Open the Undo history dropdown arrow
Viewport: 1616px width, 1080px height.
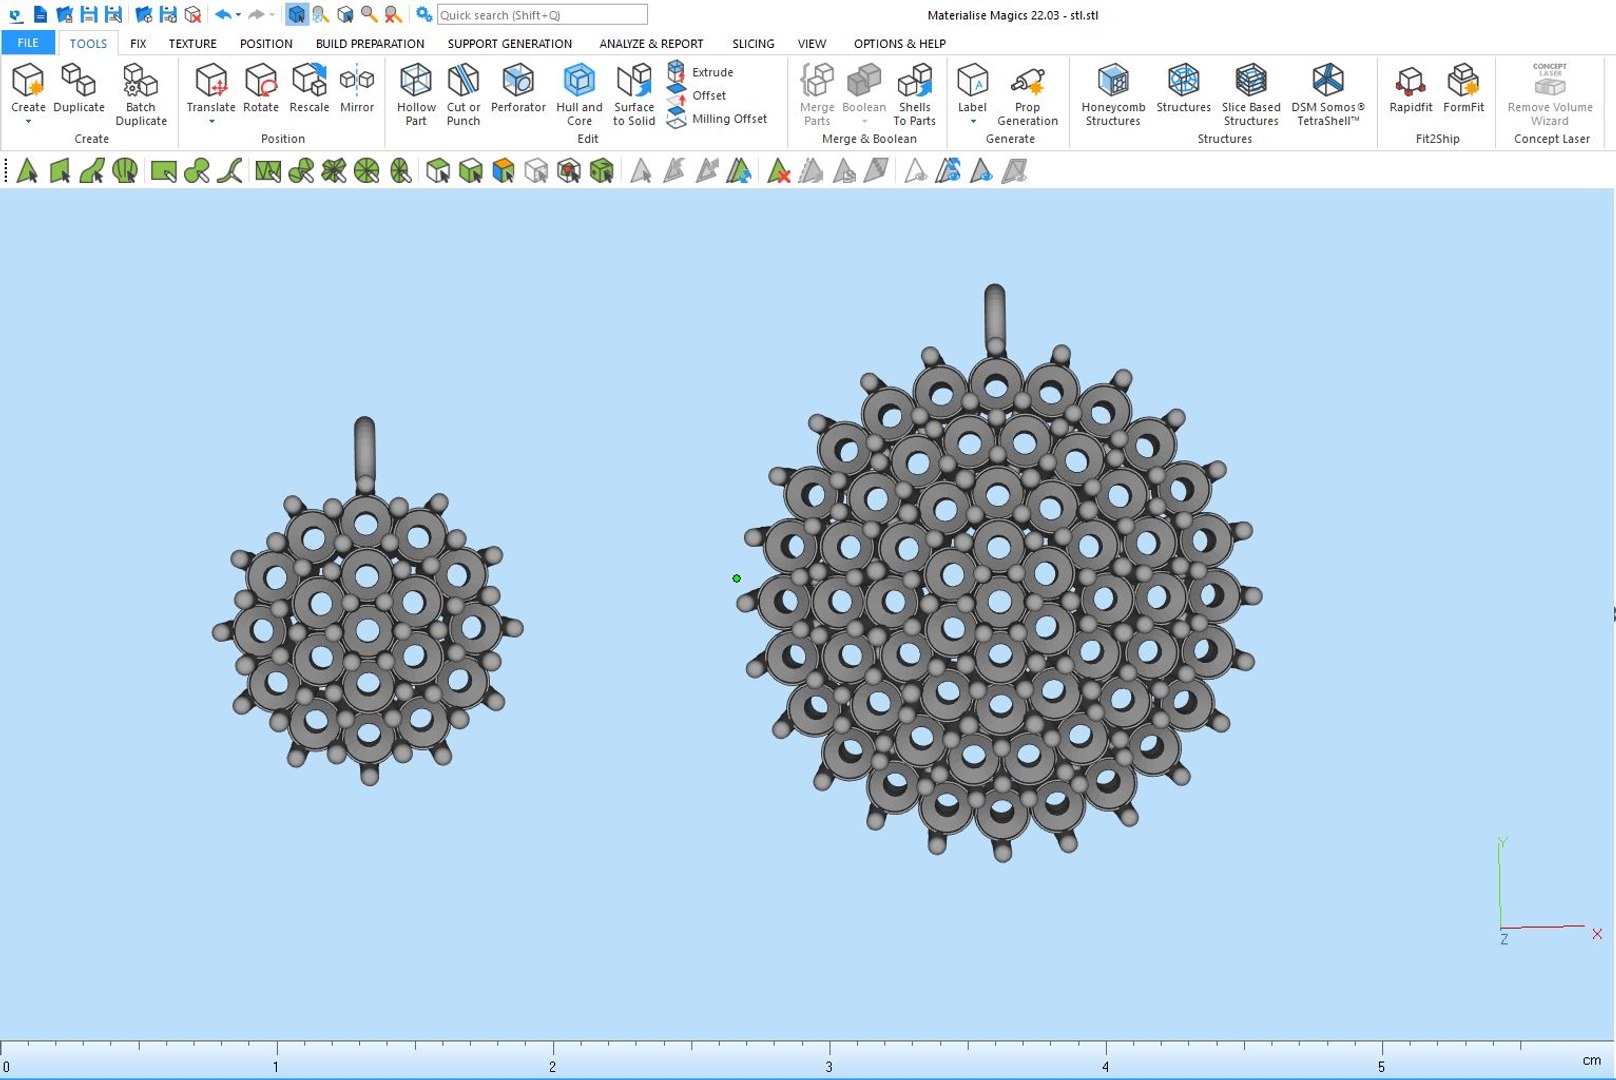pos(238,15)
